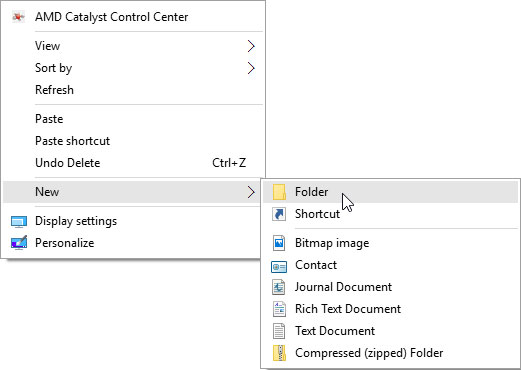Click the Bitmap image icon
Screen dimensions: 521x370
tap(279, 243)
